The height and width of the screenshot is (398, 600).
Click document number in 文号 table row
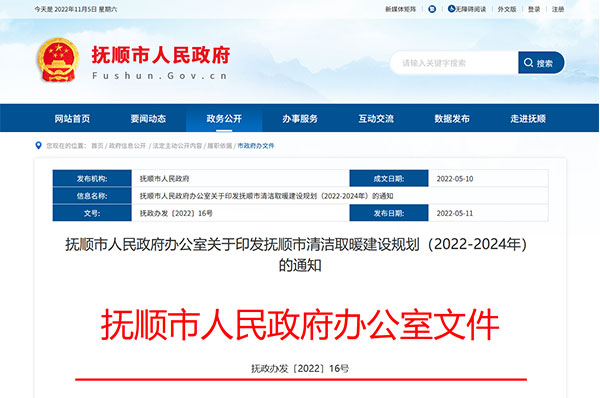pyautogui.click(x=176, y=213)
